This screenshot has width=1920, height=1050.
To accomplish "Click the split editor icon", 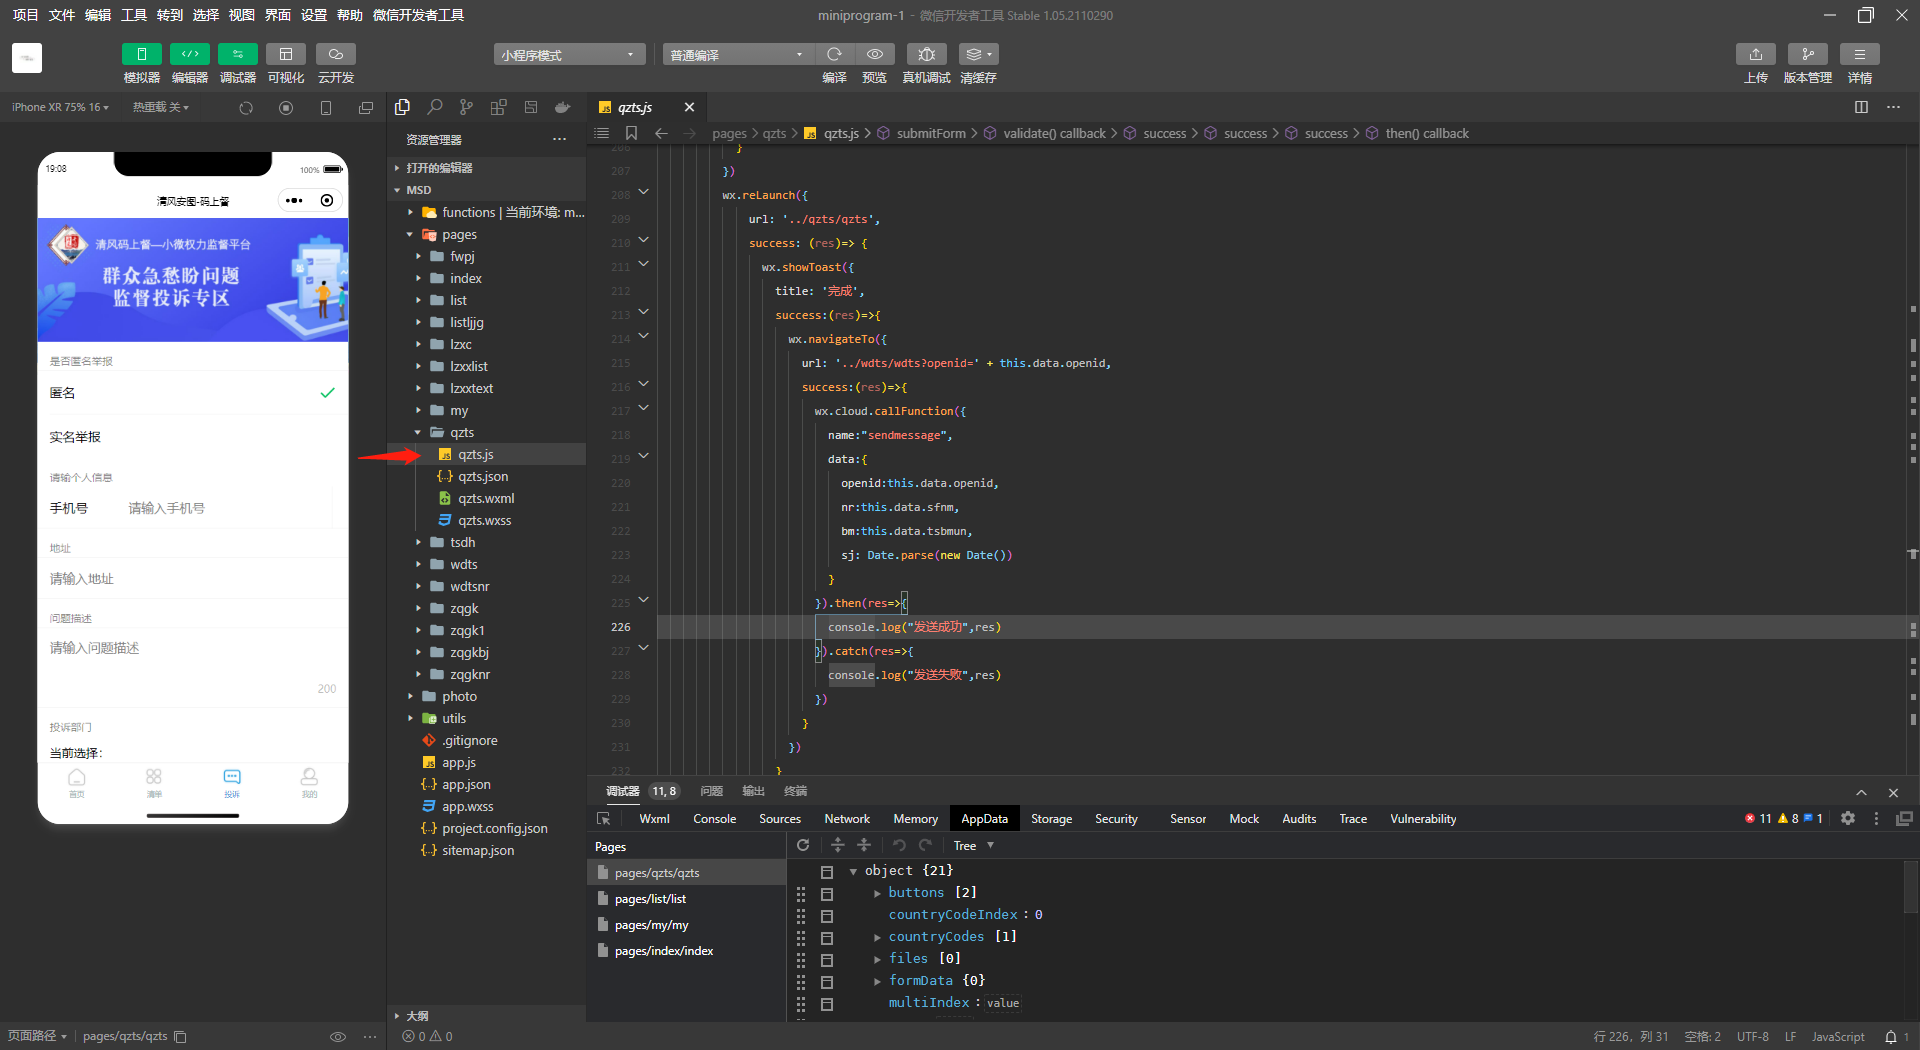I will 1861,107.
